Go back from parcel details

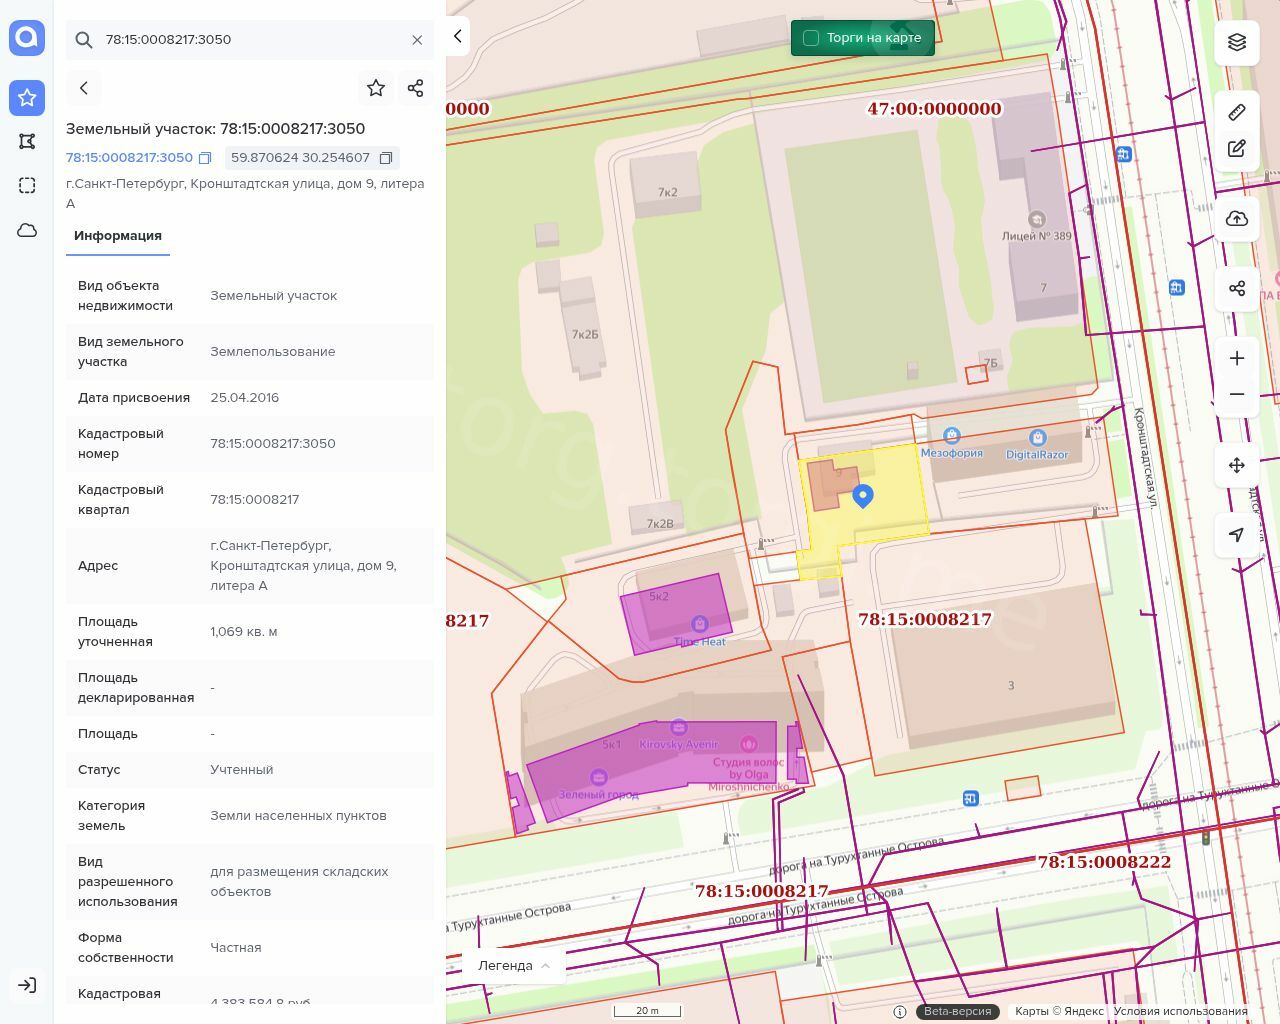pos(84,88)
